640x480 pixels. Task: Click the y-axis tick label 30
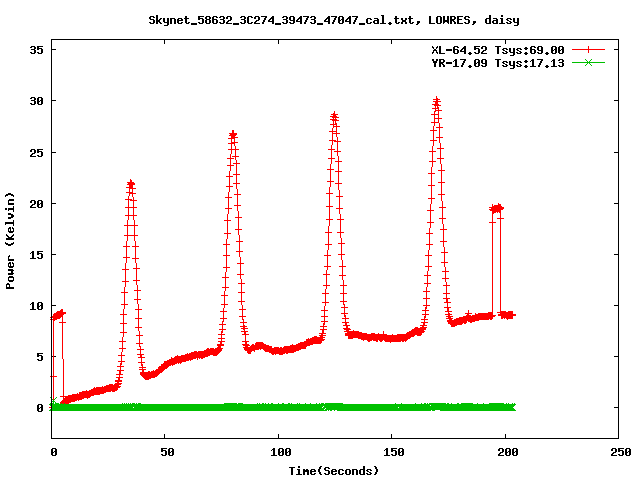click(36, 101)
